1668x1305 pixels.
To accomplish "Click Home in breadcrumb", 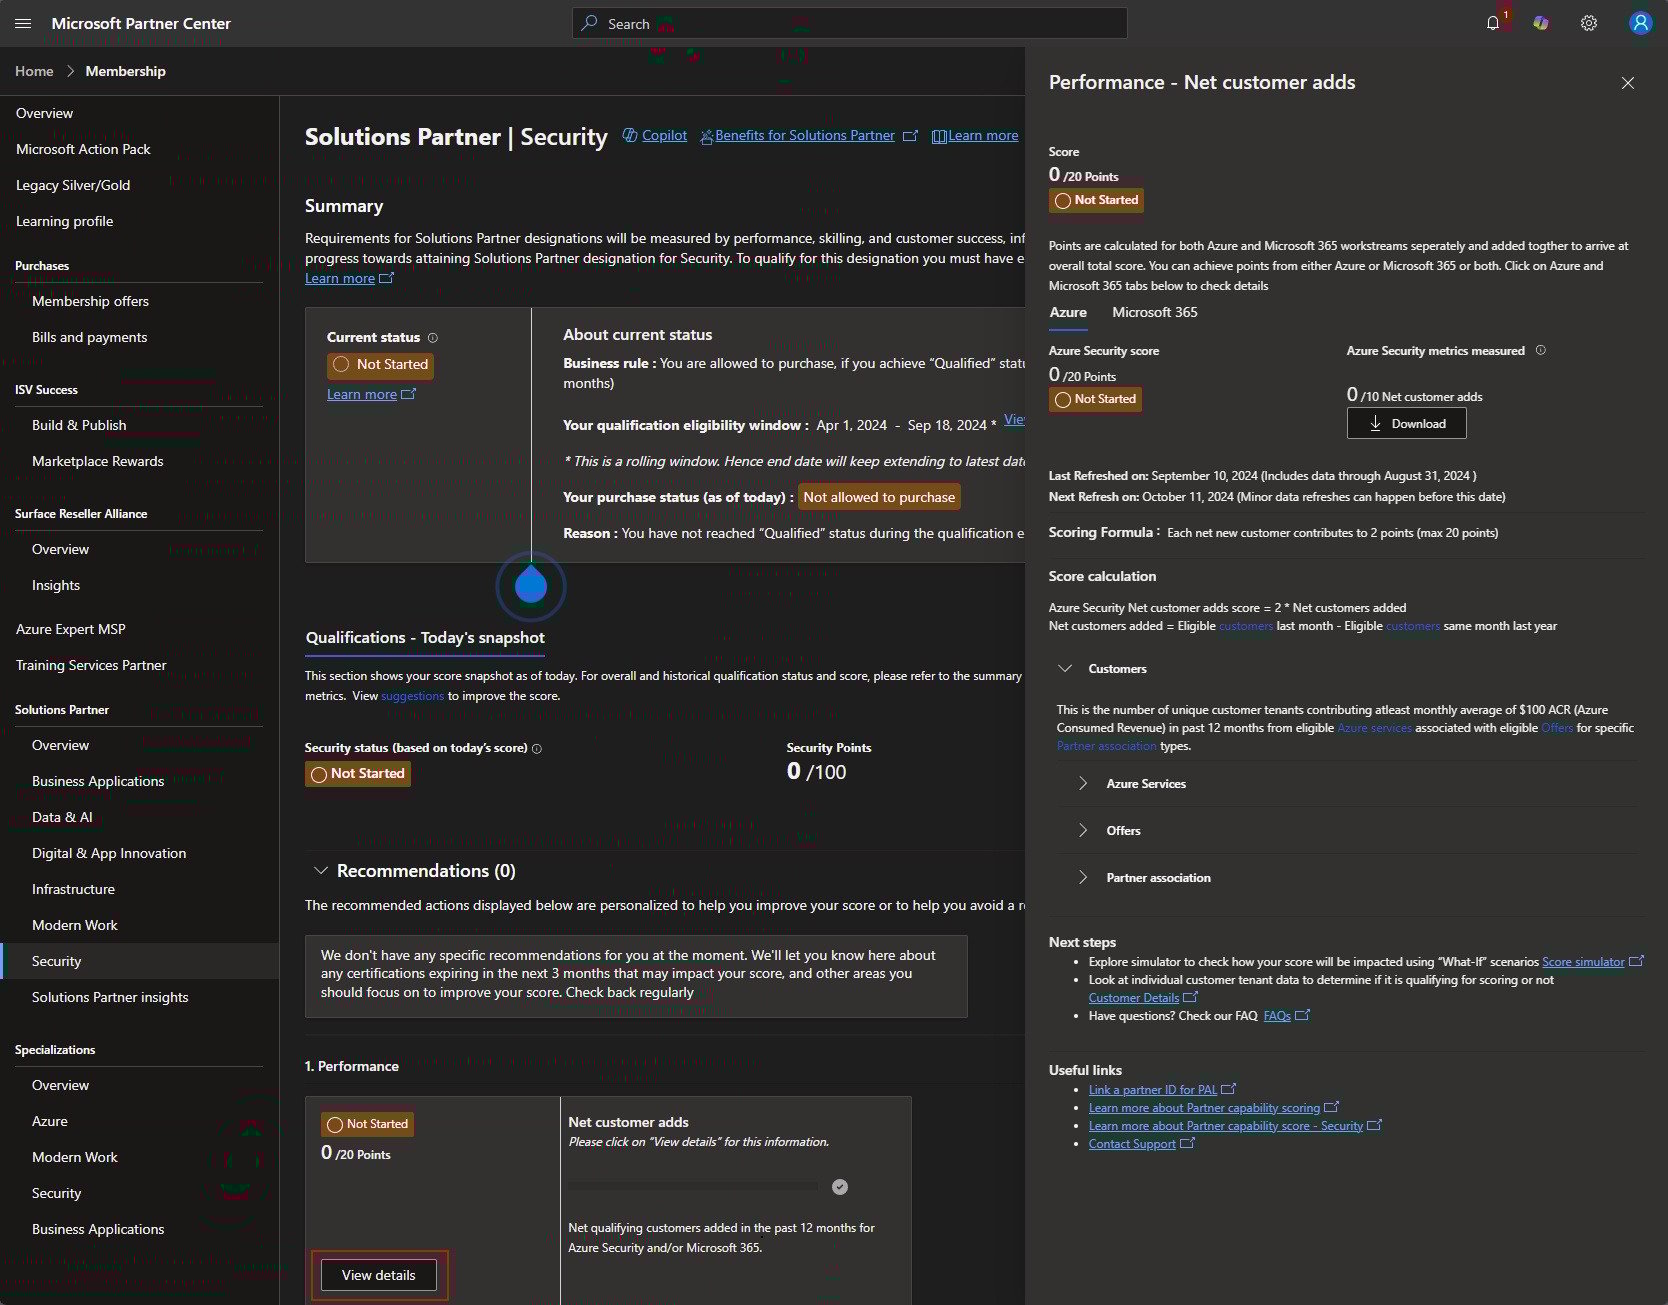I will [34, 71].
